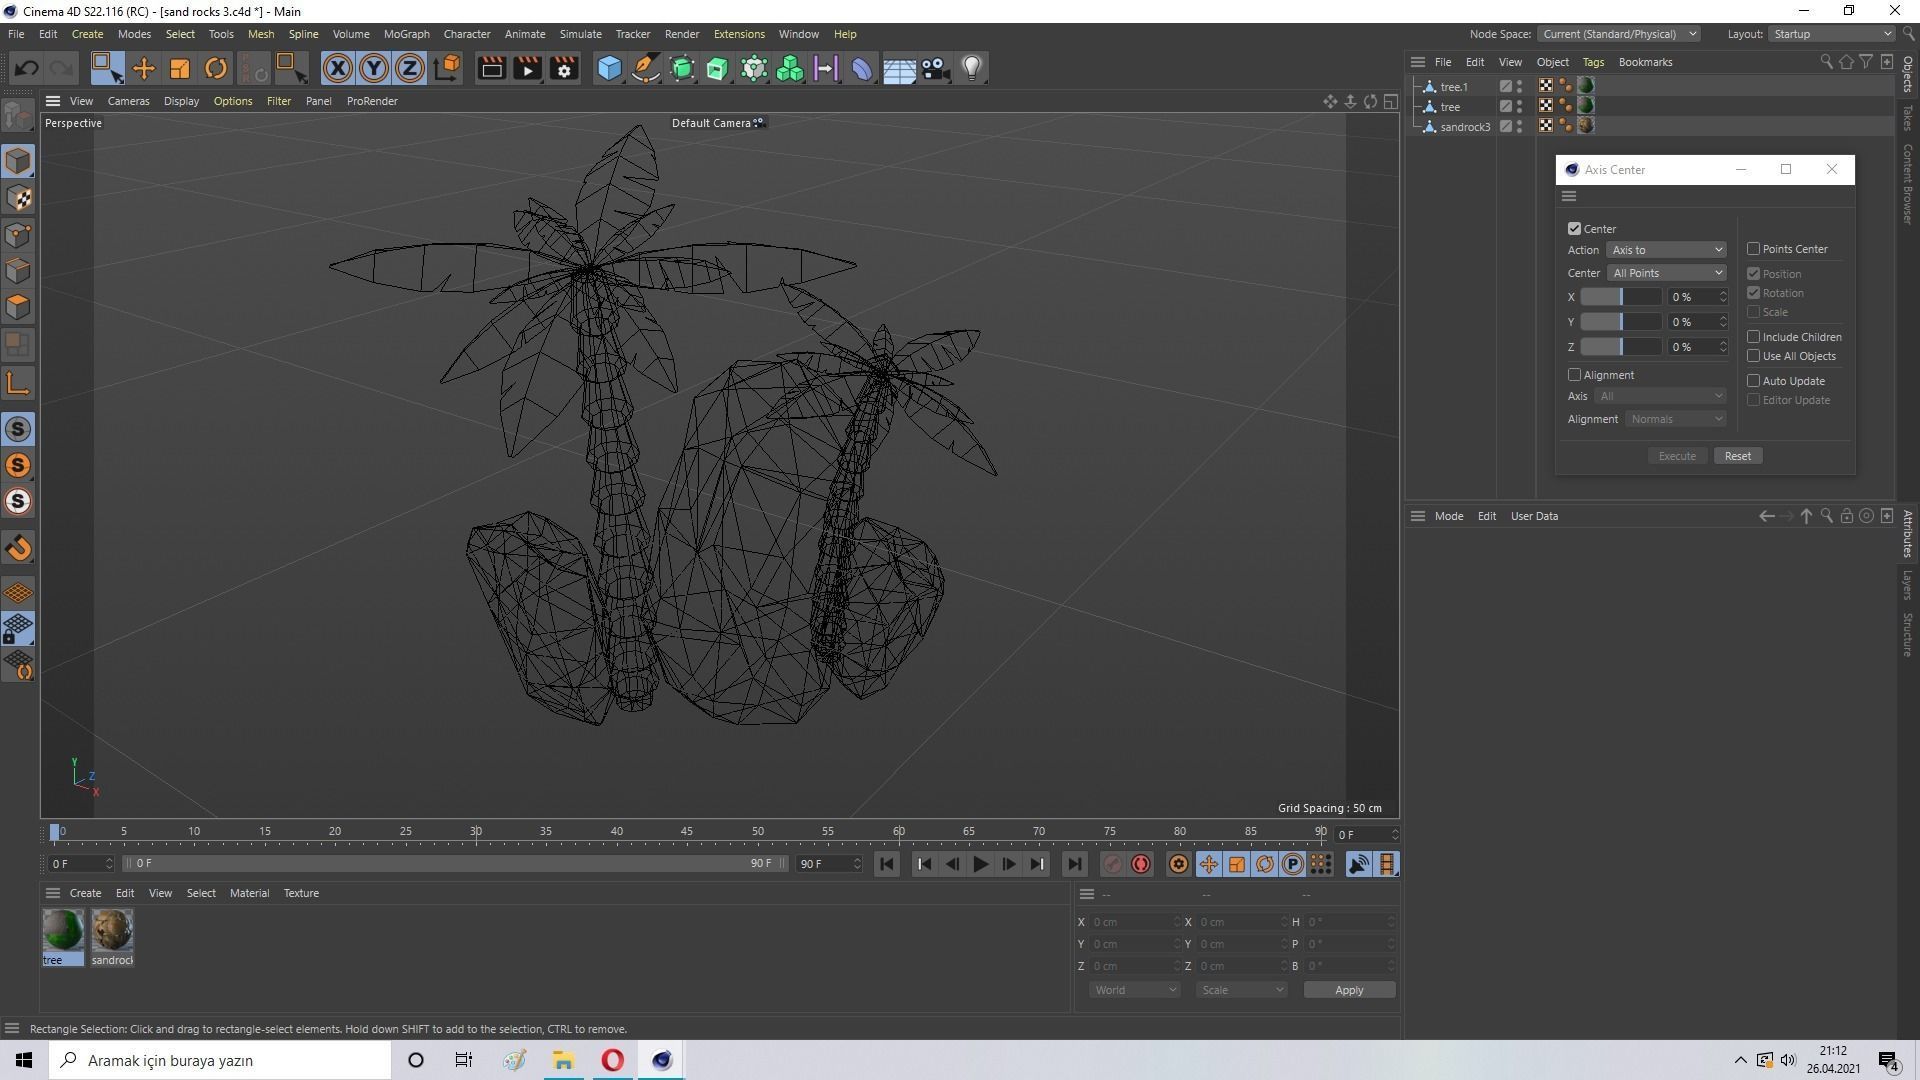This screenshot has width=1920, height=1080.
Task: Open the MoGraph menu
Action: [x=406, y=33]
